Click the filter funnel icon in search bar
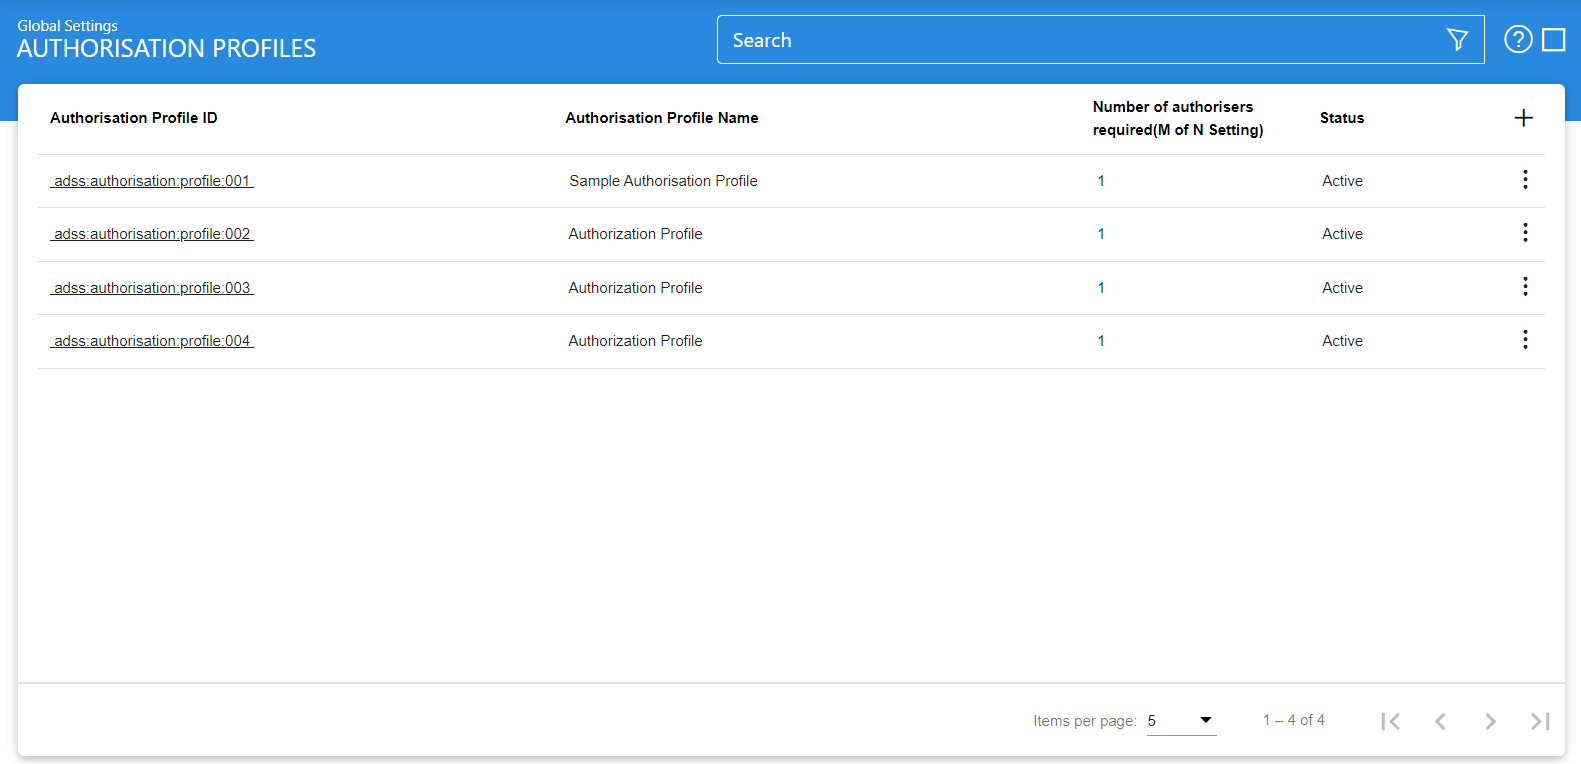Screen dimensions: 1581x764 [1457, 40]
